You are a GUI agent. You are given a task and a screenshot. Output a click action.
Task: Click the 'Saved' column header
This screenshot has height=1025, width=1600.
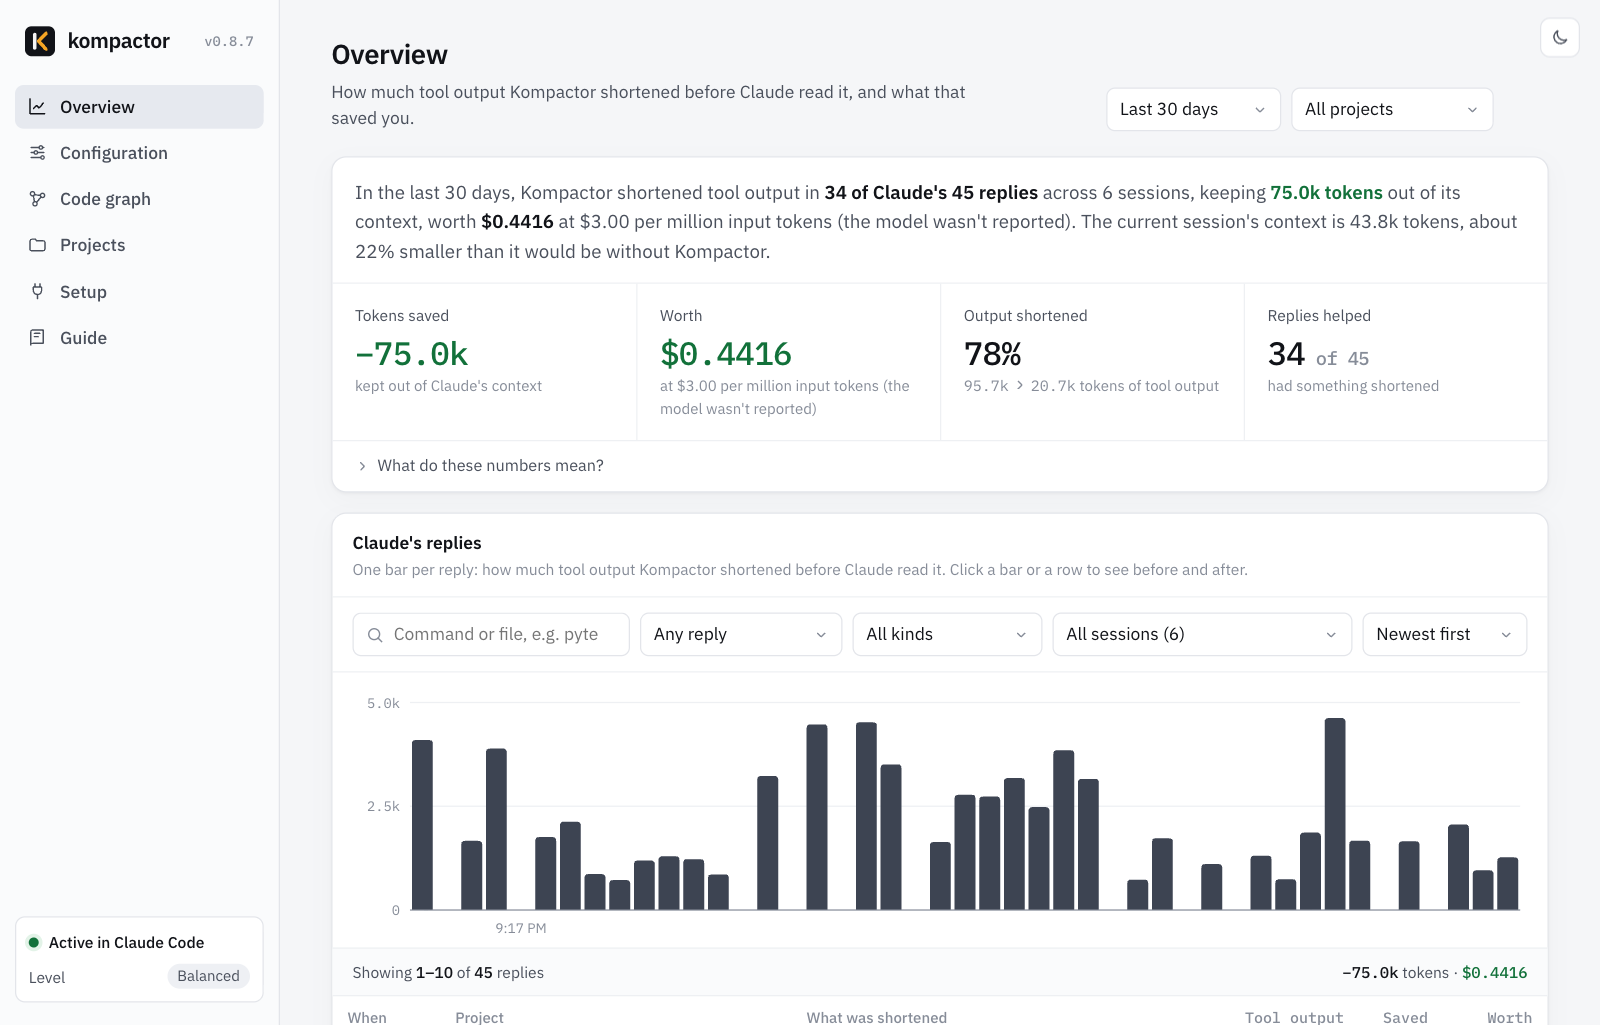point(1405,1017)
